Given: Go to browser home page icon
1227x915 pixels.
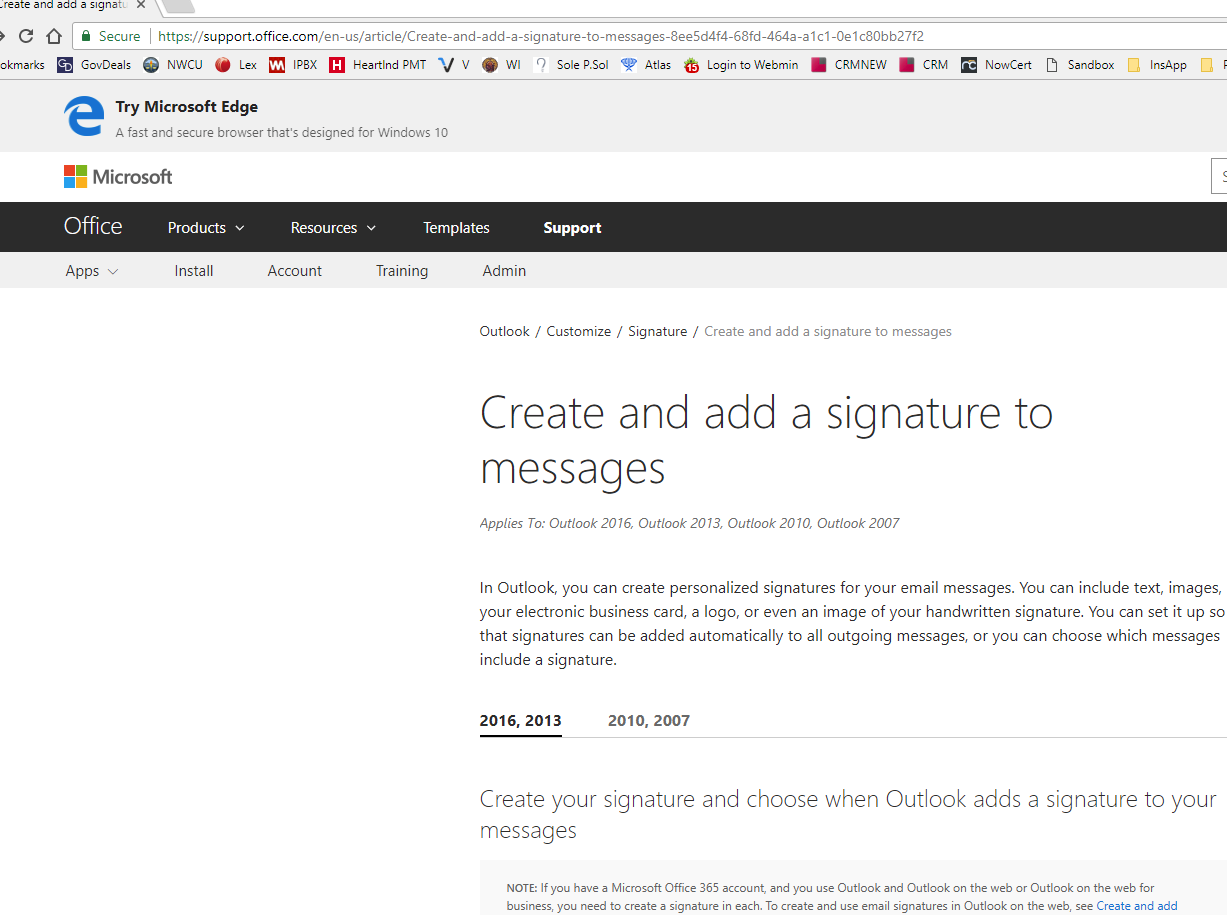Looking at the screenshot, I should coord(54,36).
